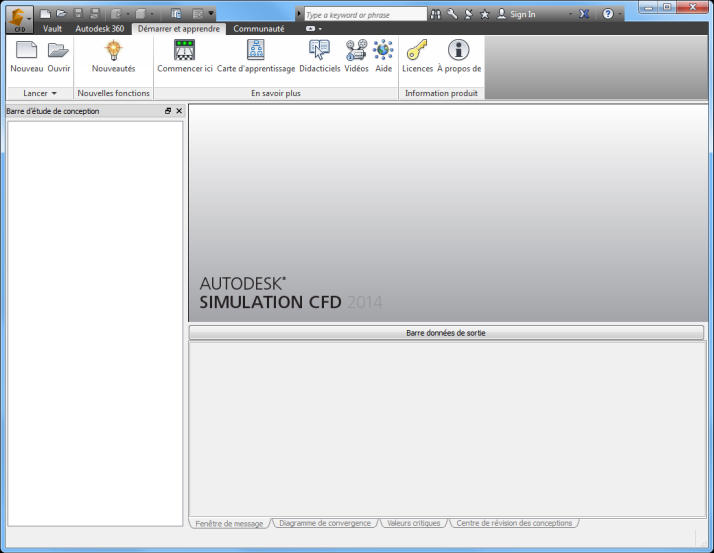
Task: Click the New document icon in the quick access toolbar
Action: point(45,14)
